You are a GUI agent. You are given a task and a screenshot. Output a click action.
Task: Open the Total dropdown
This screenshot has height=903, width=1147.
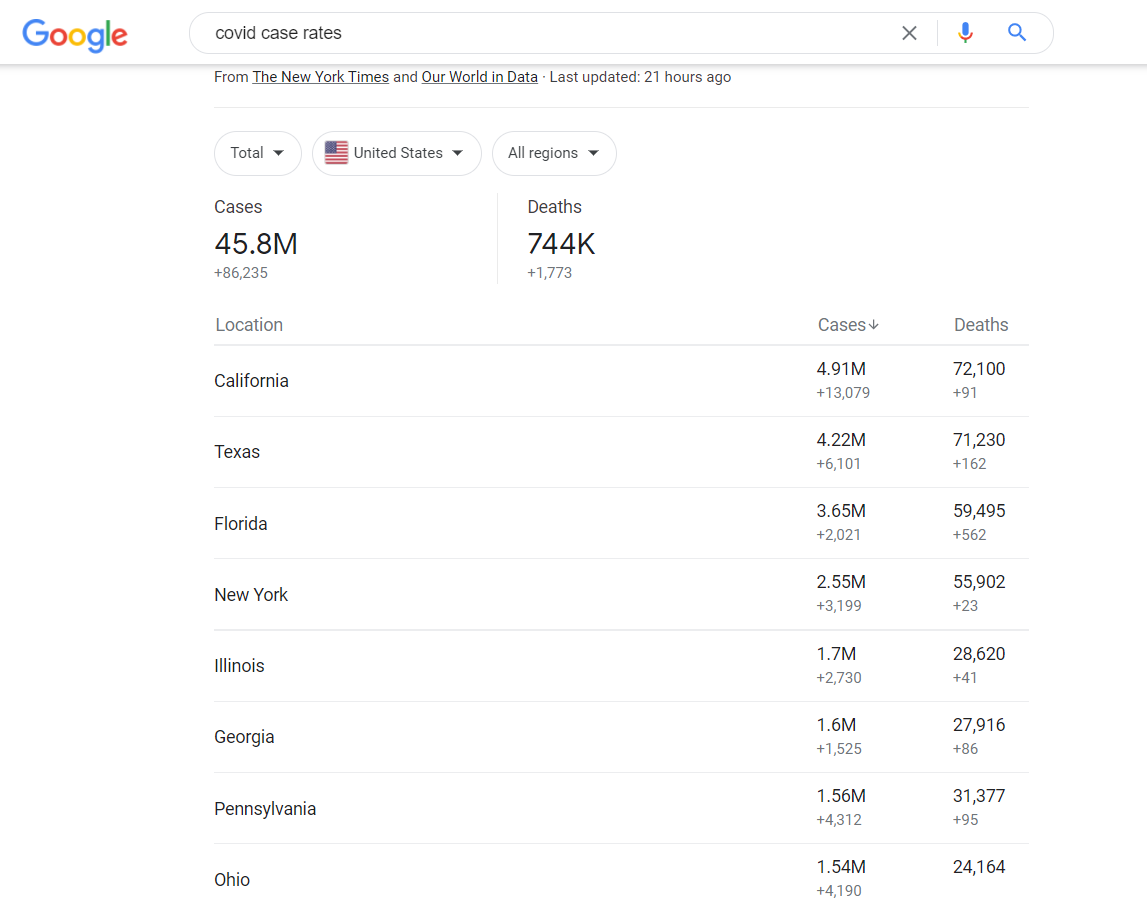click(257, 153)
